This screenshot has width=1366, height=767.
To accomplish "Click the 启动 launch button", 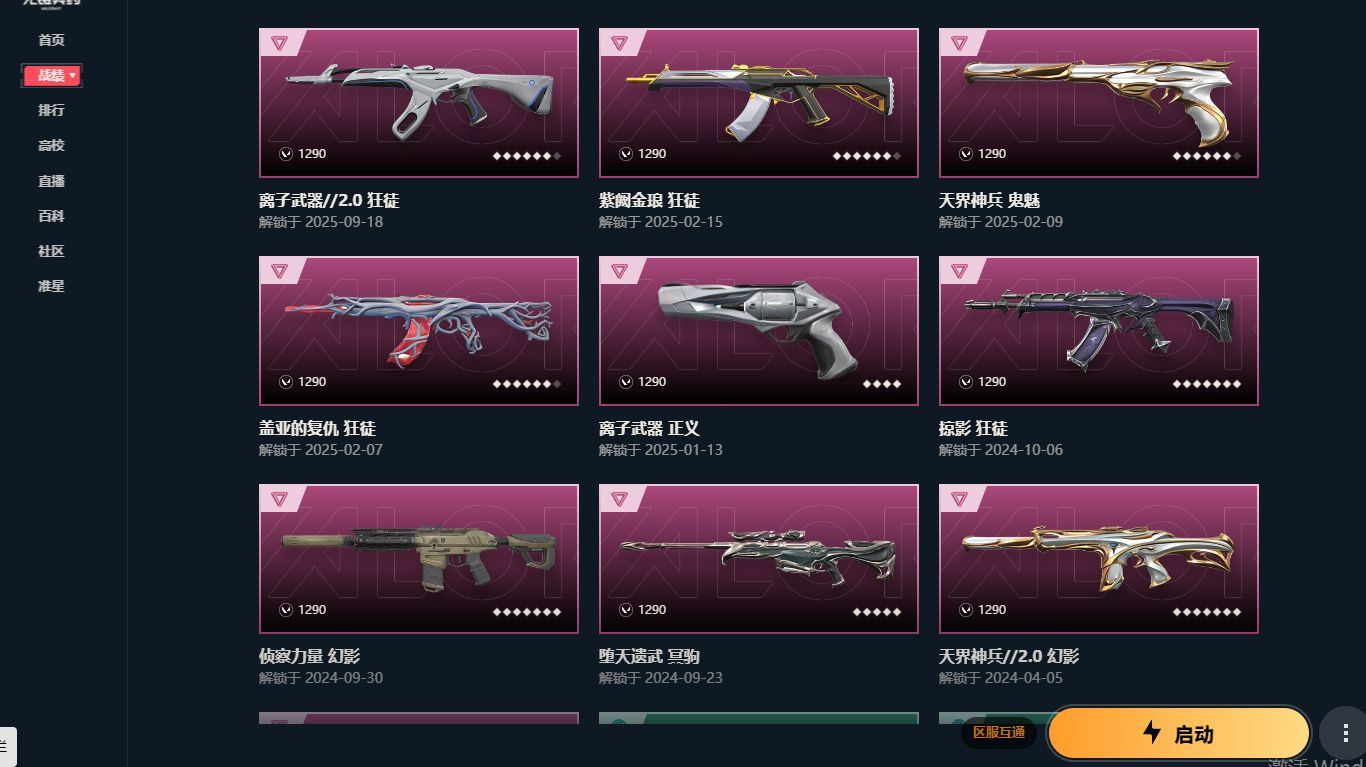I will 1179,734.
